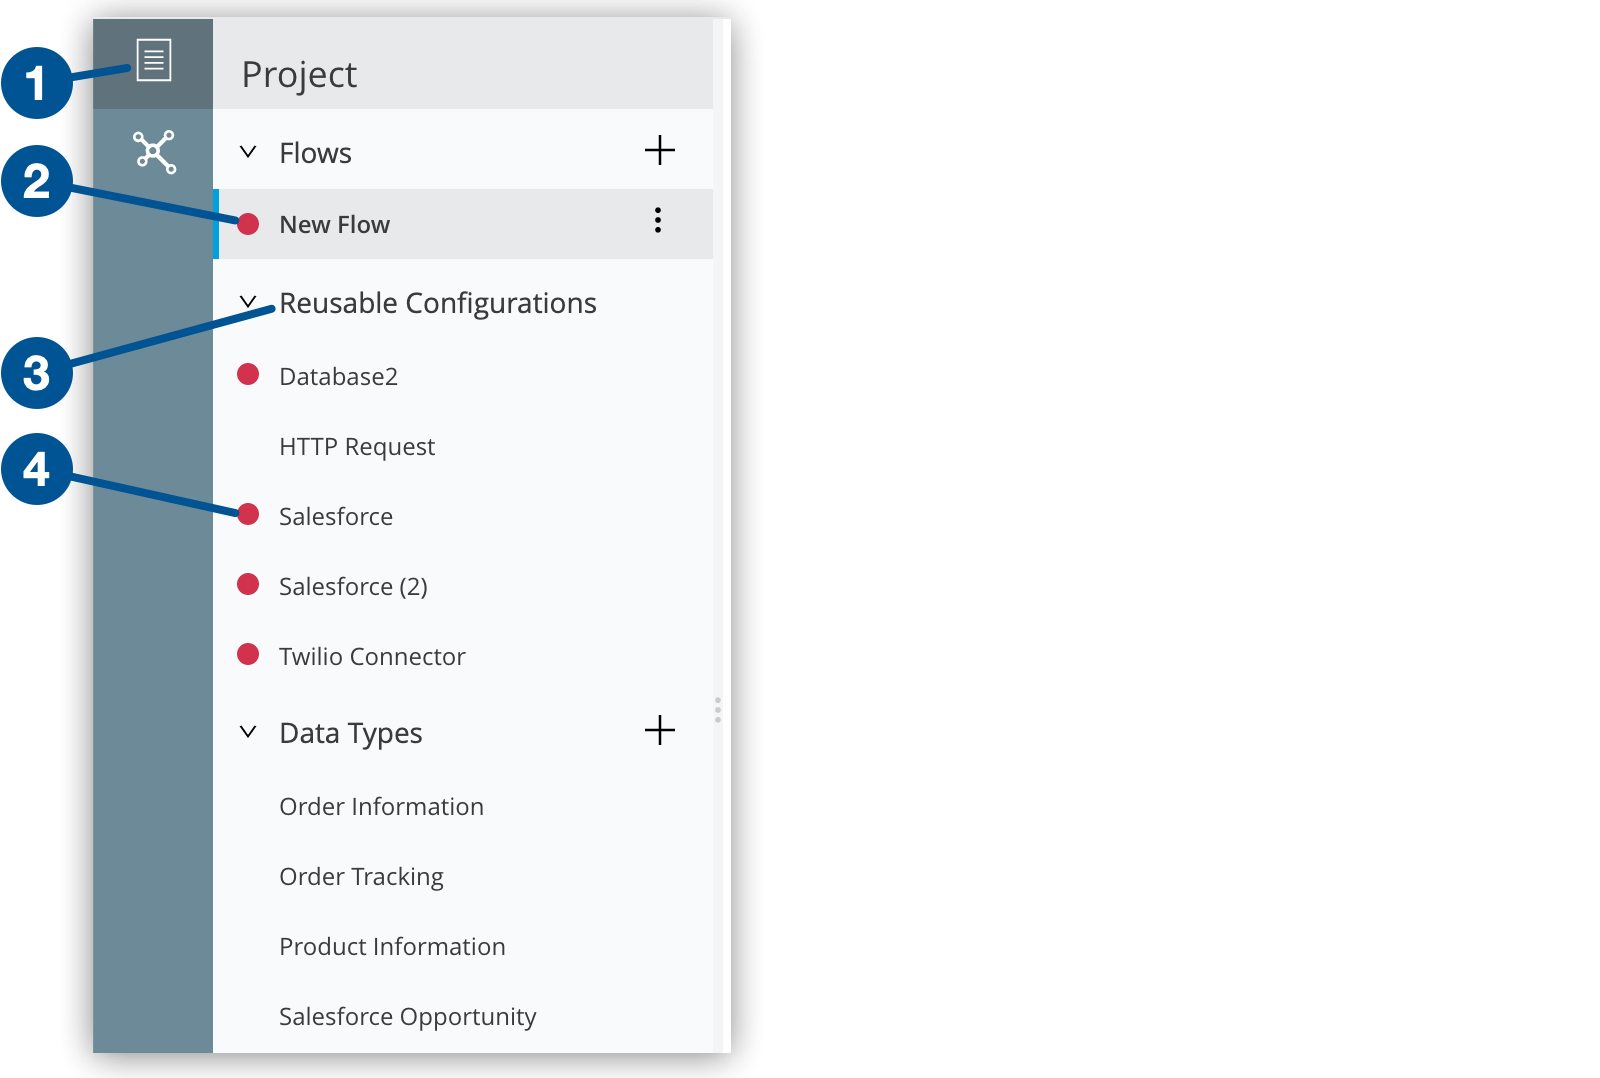
Task: Open New Flow three-dot options menu
Action: pos(658,221)
